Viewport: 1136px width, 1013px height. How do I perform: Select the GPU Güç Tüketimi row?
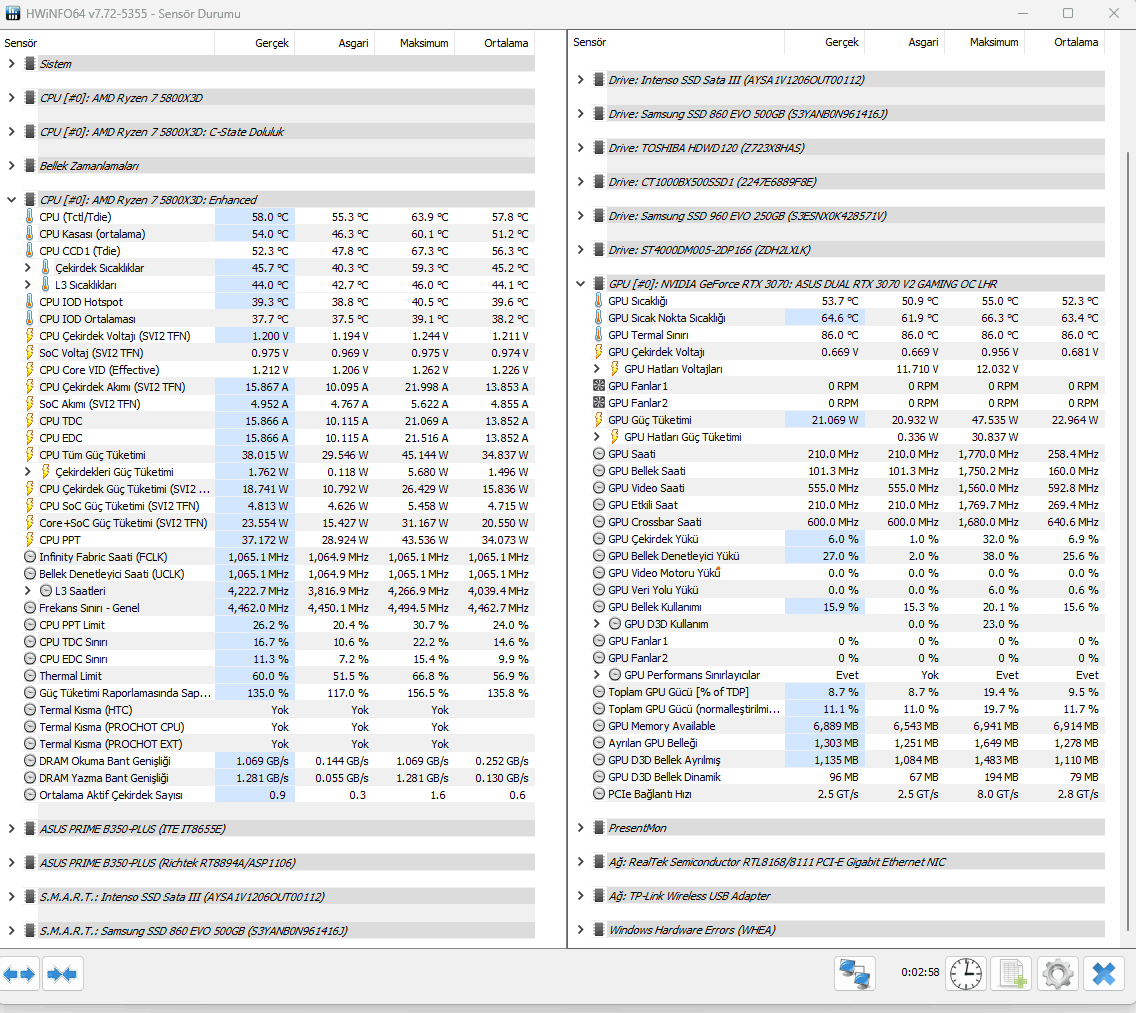(649, 420)
